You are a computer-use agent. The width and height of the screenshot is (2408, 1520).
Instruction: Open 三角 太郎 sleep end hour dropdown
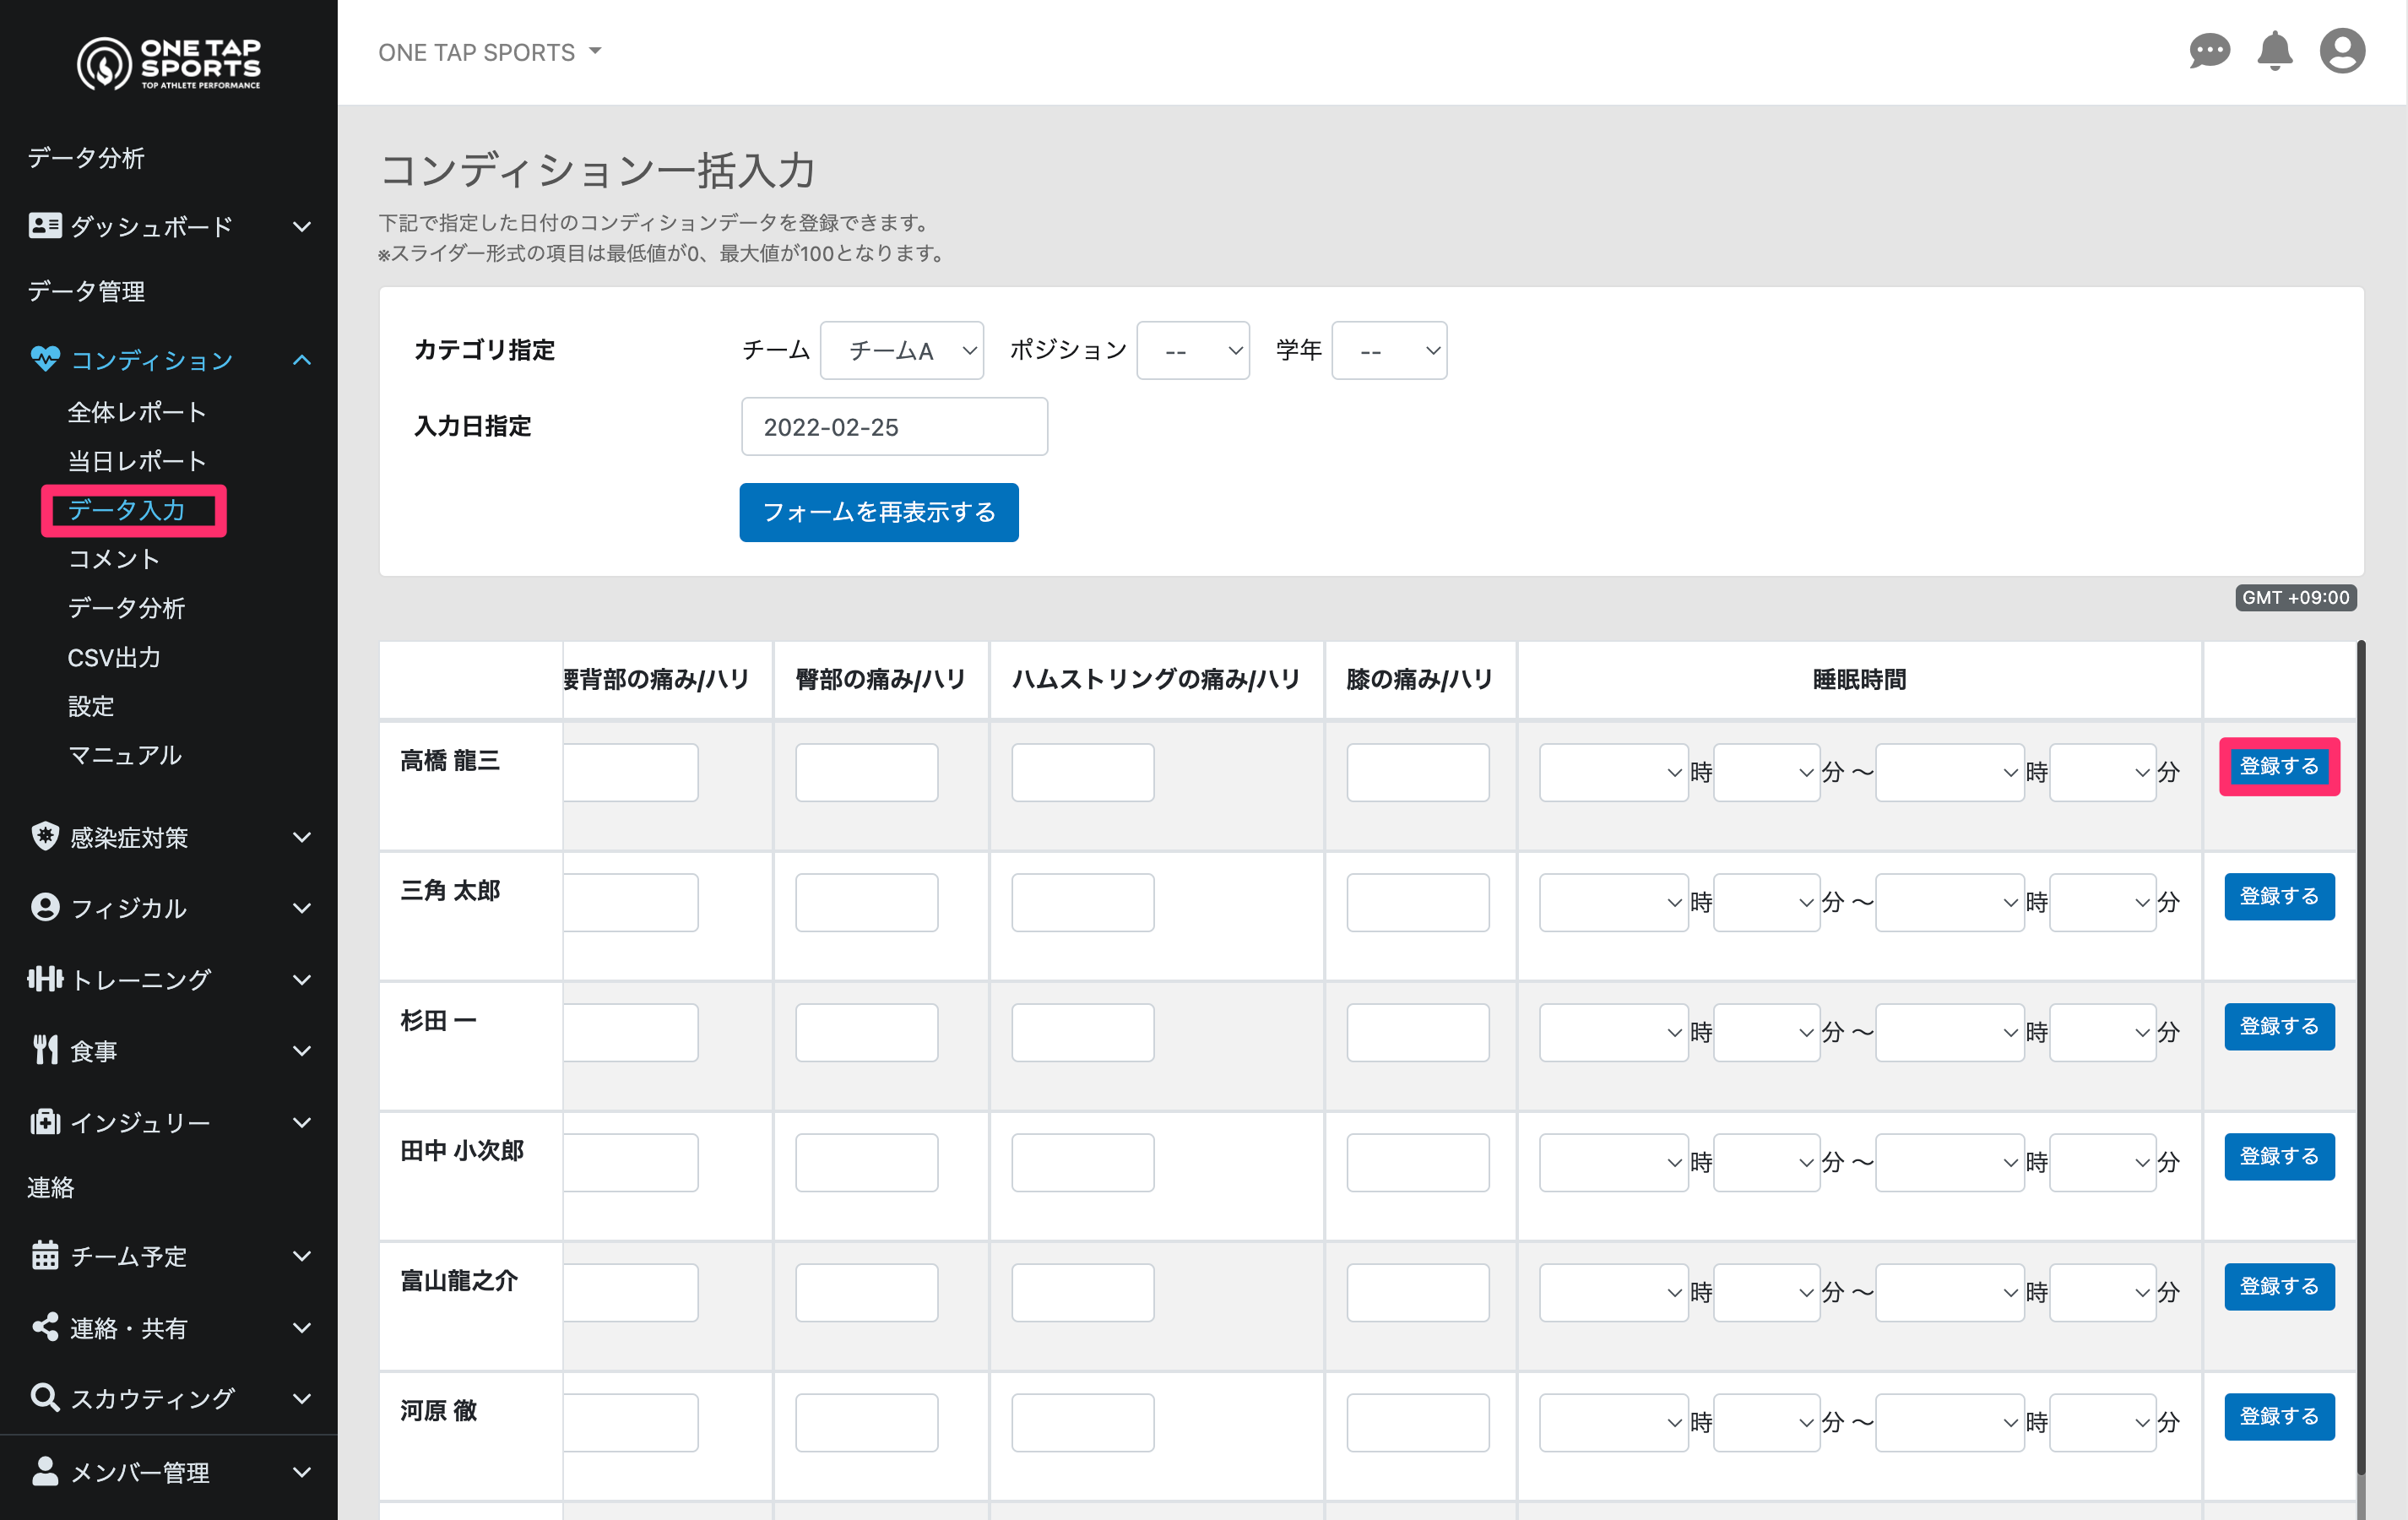point(1949,902)
